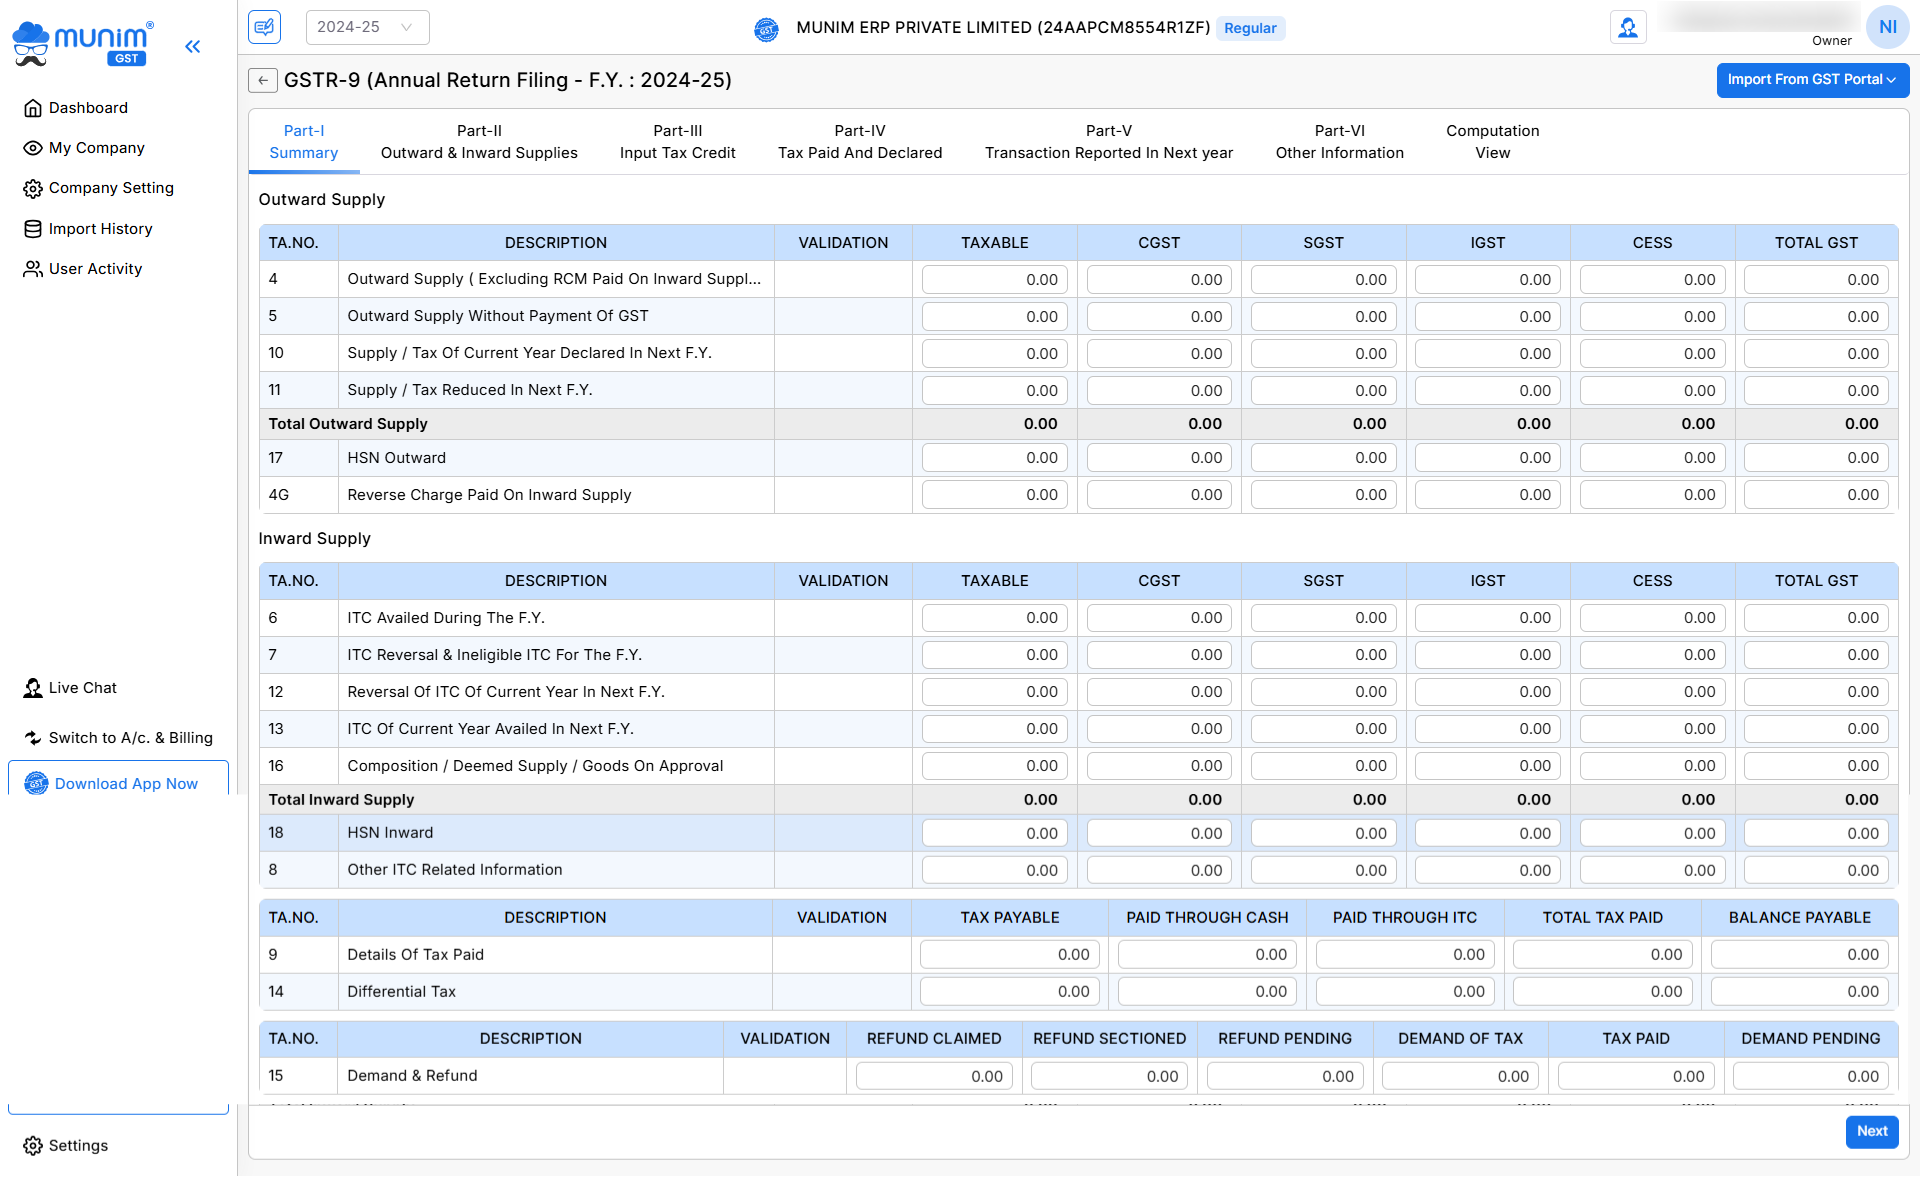Click Taxable field for row 4 Outward Supply

click(995, 280)
